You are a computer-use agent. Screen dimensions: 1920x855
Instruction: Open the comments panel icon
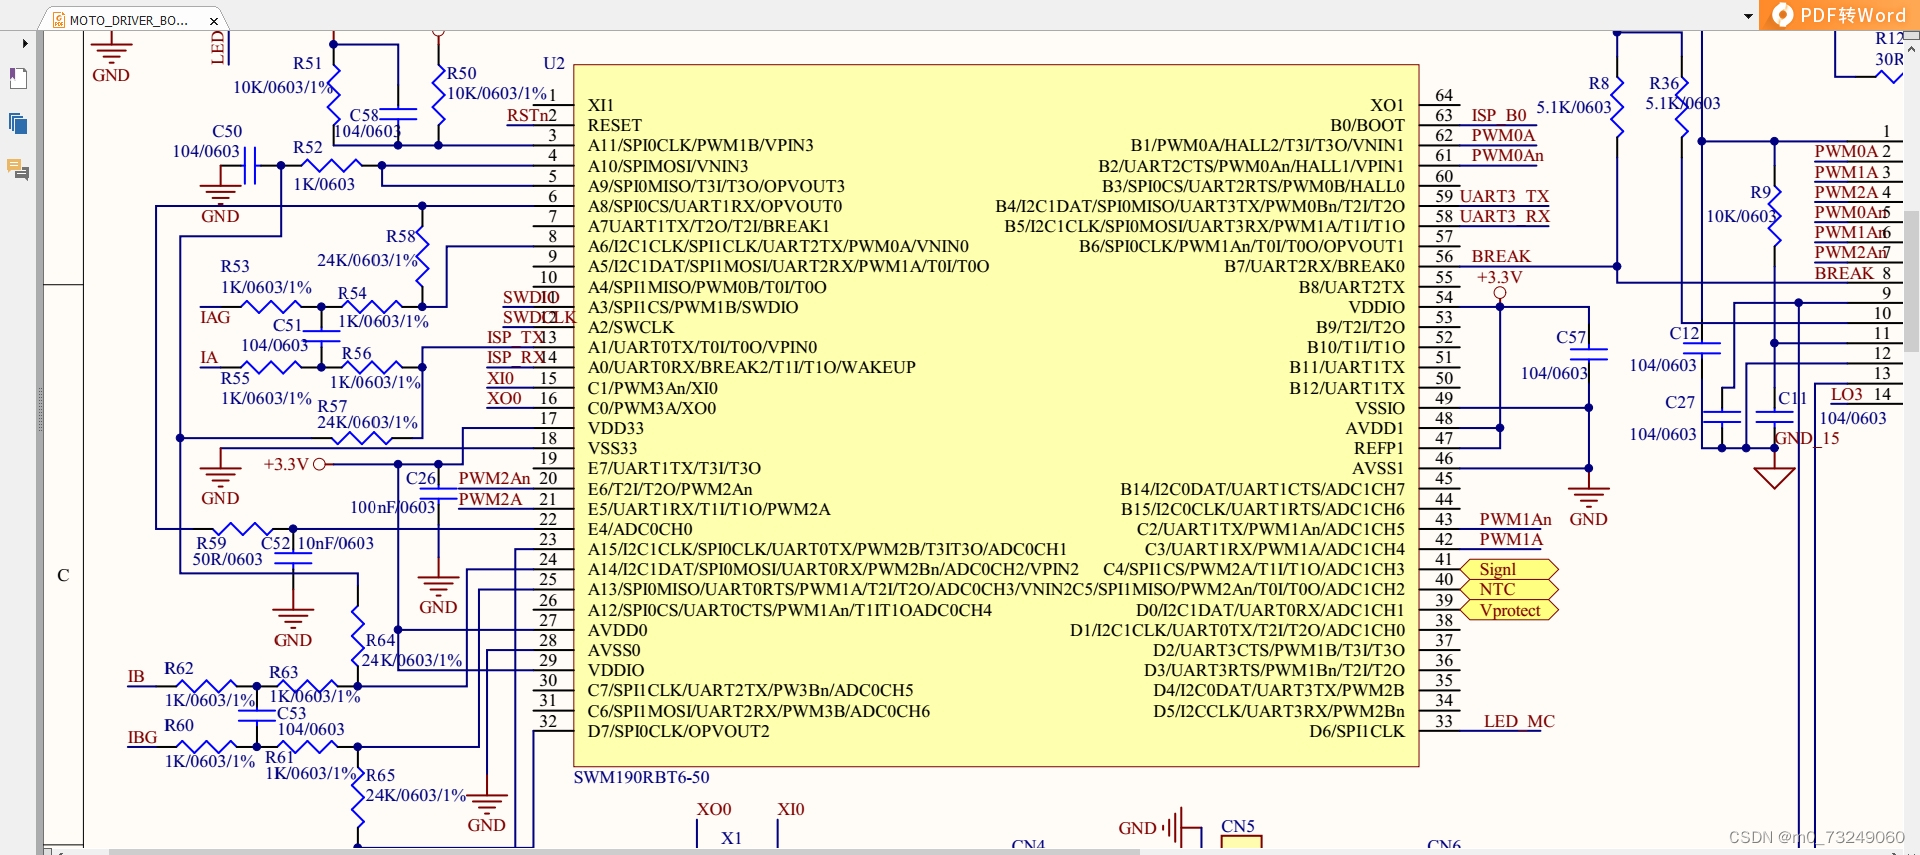coord(18,169)
